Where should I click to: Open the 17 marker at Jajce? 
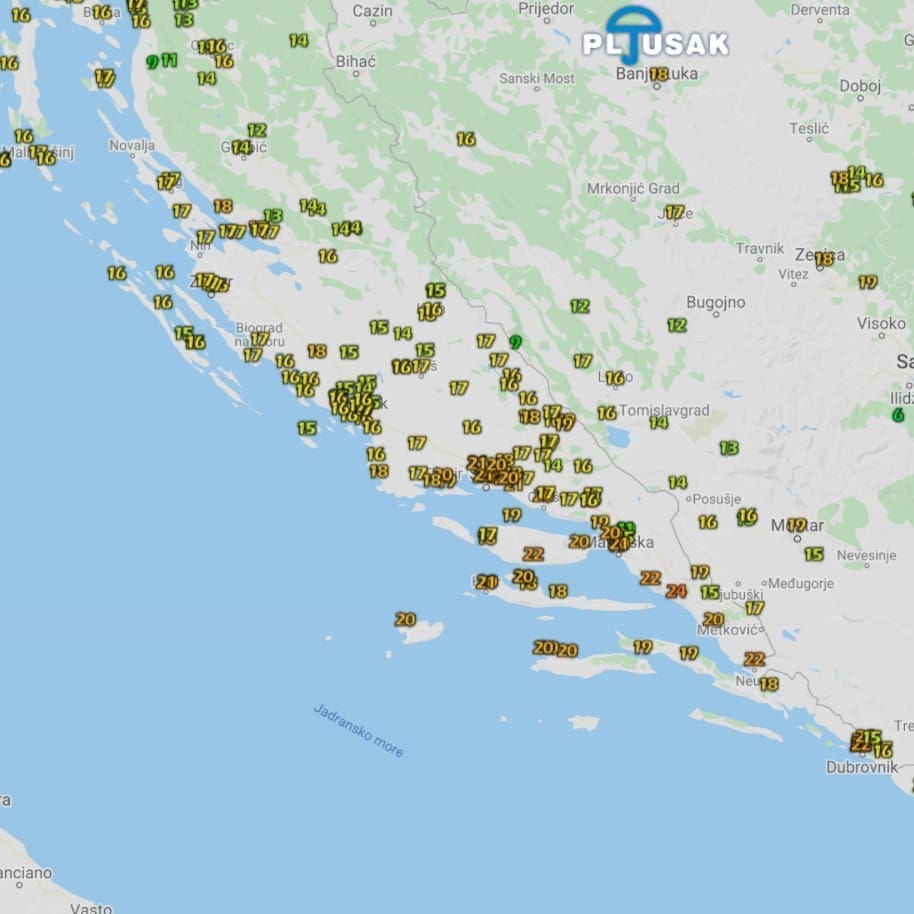(x=674, y=212)
